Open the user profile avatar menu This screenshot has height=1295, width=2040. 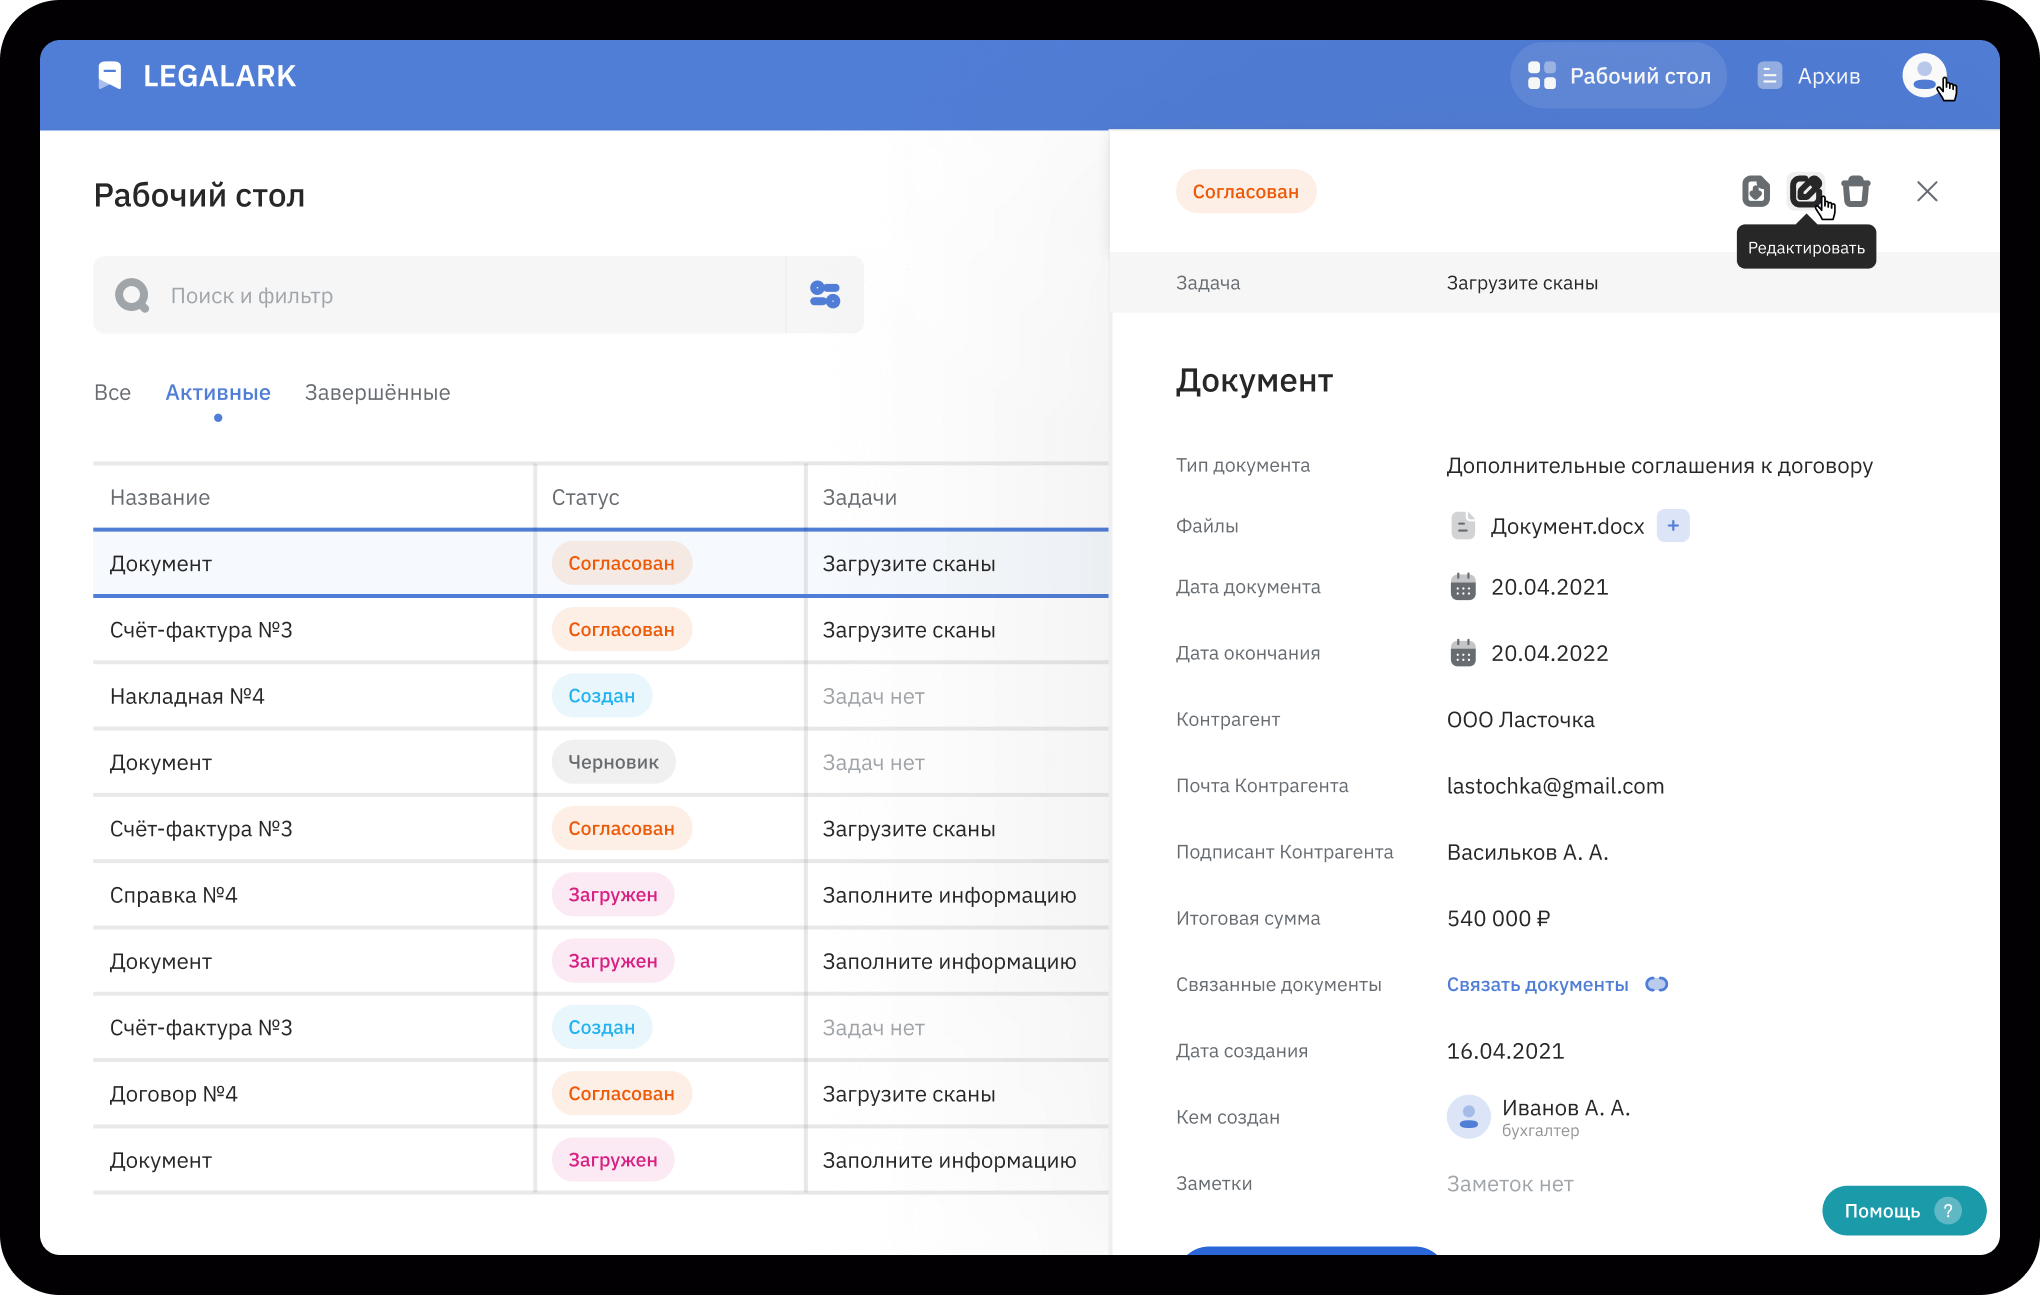point(1923,76)
